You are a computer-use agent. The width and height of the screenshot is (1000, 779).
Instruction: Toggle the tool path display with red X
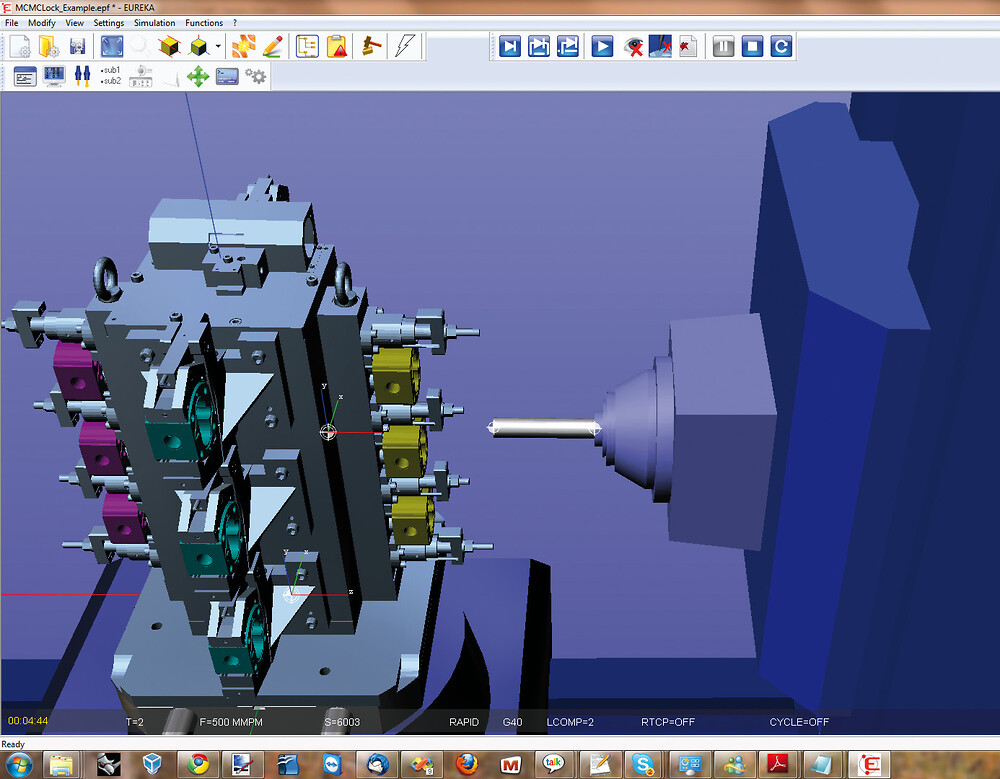[660, 46]
